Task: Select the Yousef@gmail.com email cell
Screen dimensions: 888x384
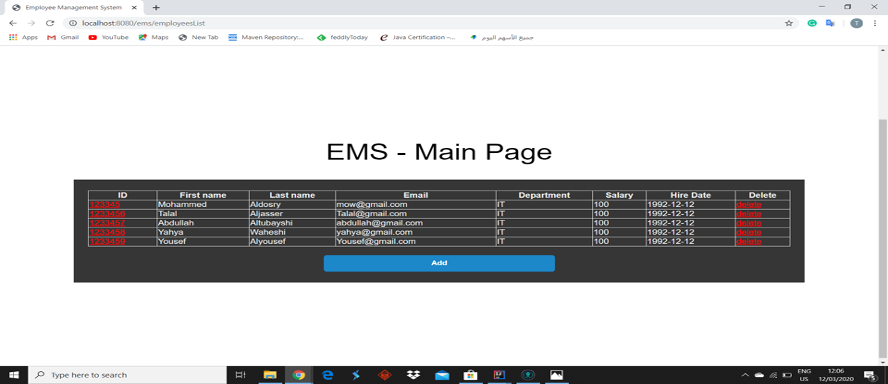Action: point(416,241)
